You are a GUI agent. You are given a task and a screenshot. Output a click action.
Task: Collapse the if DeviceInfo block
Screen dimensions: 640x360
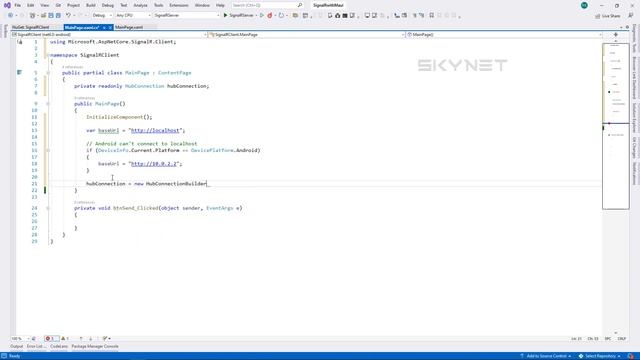48,150
